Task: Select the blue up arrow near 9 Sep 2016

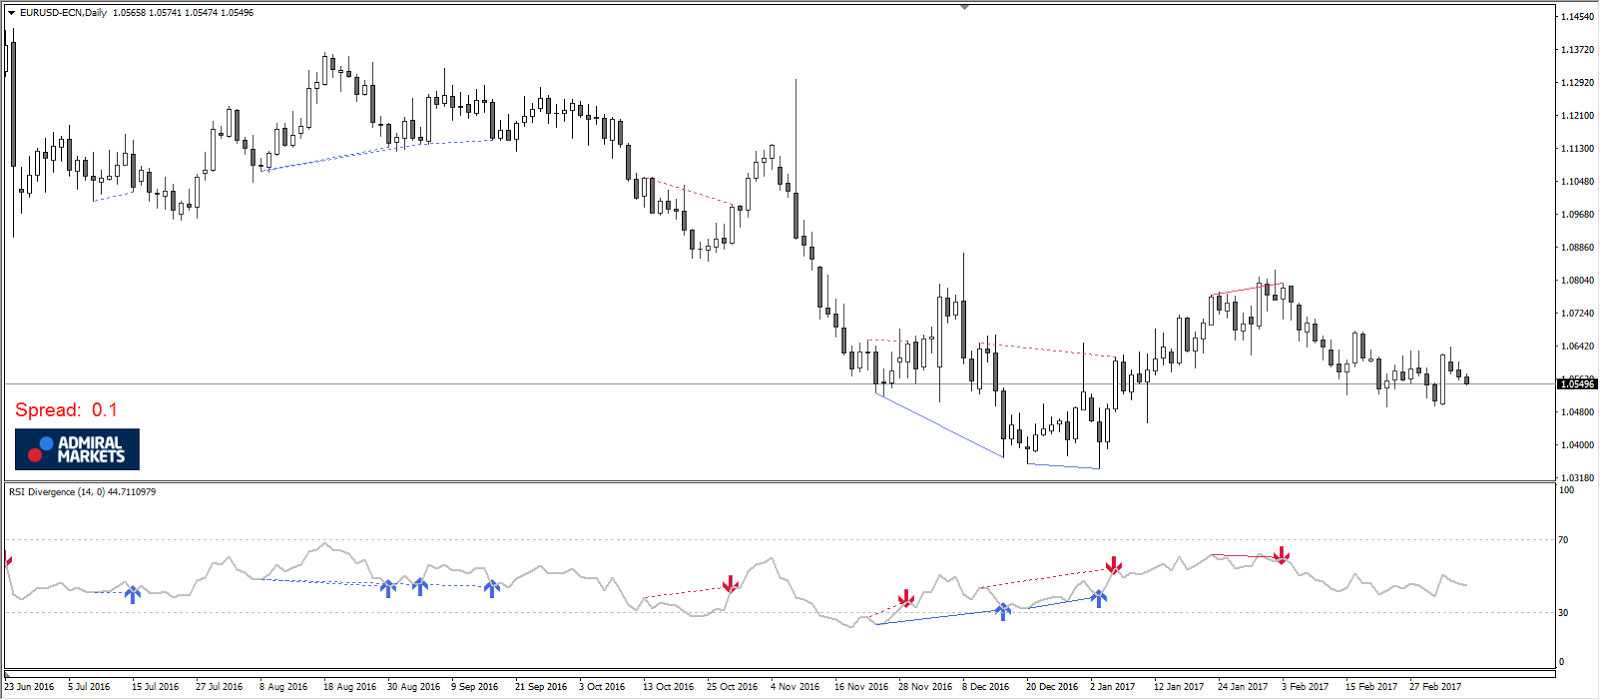Action: (x=491, y=589)
